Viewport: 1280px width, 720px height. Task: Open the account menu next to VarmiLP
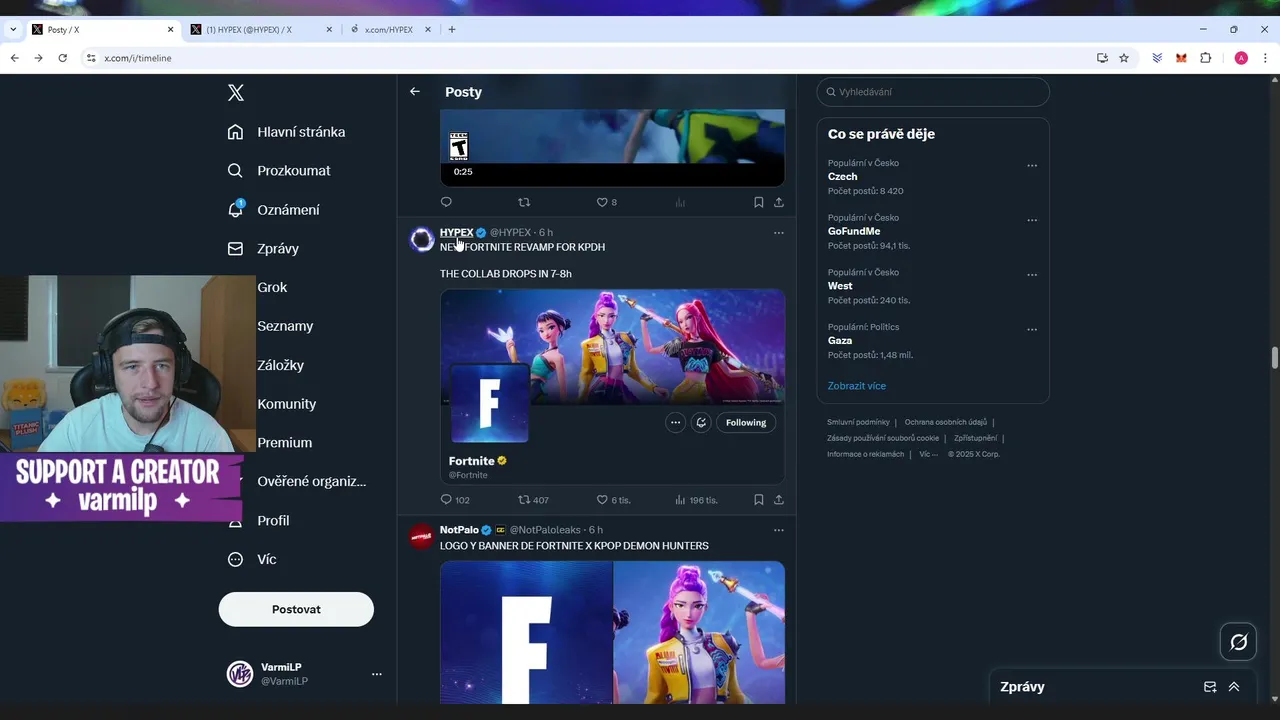[x=377, y=674]
